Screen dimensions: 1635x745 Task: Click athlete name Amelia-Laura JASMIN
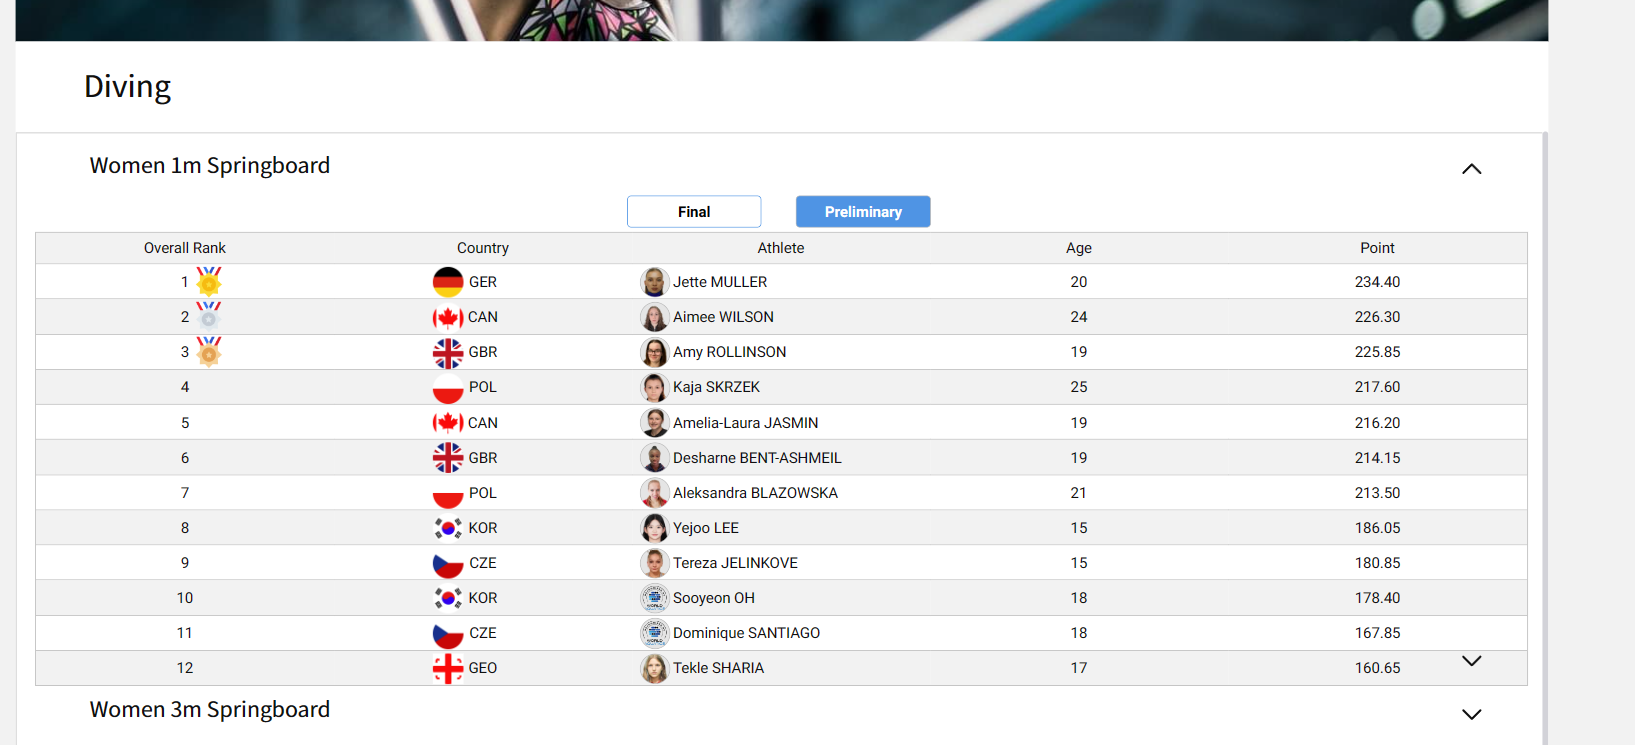point(746,423)
